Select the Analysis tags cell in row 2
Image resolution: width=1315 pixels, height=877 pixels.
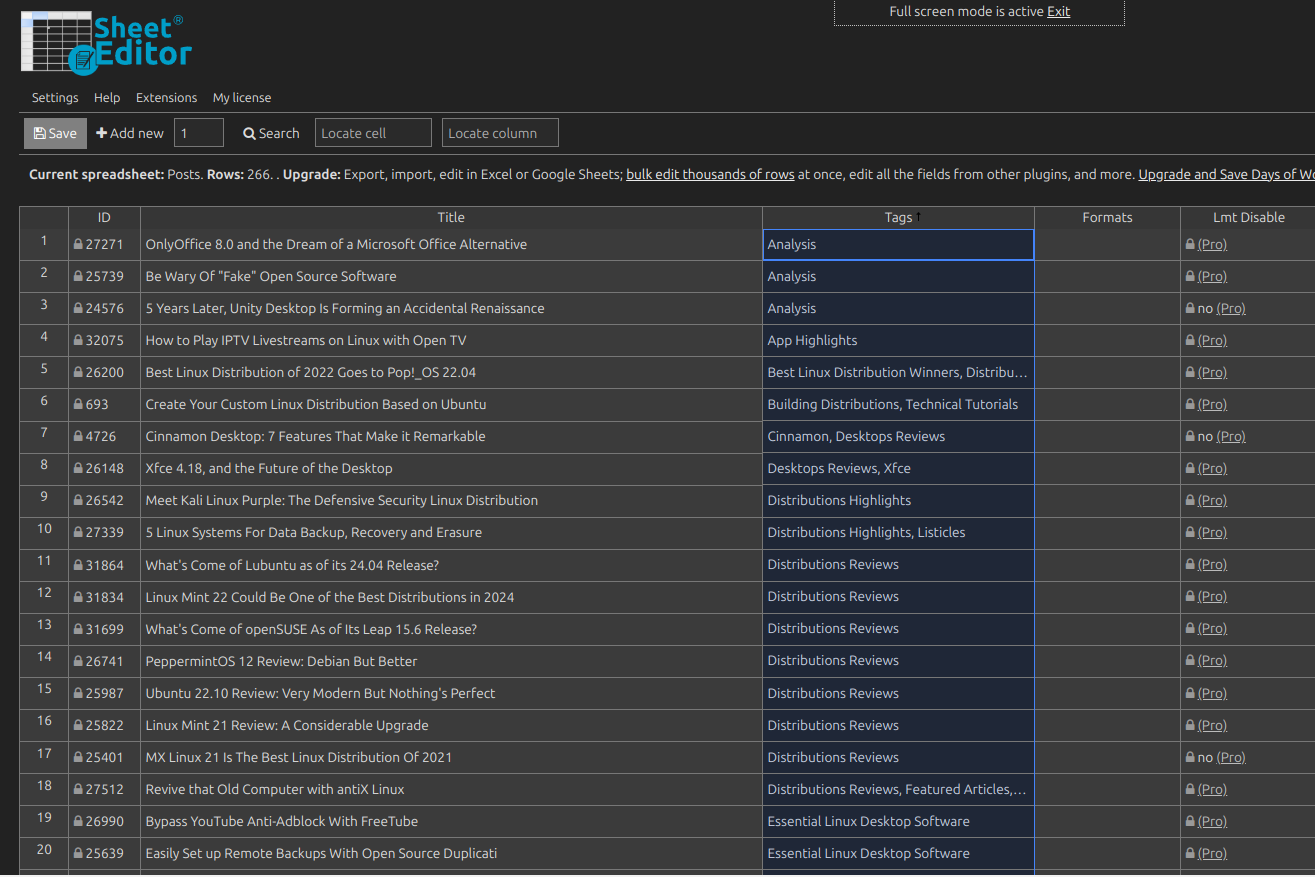click(x=897, y=277)
